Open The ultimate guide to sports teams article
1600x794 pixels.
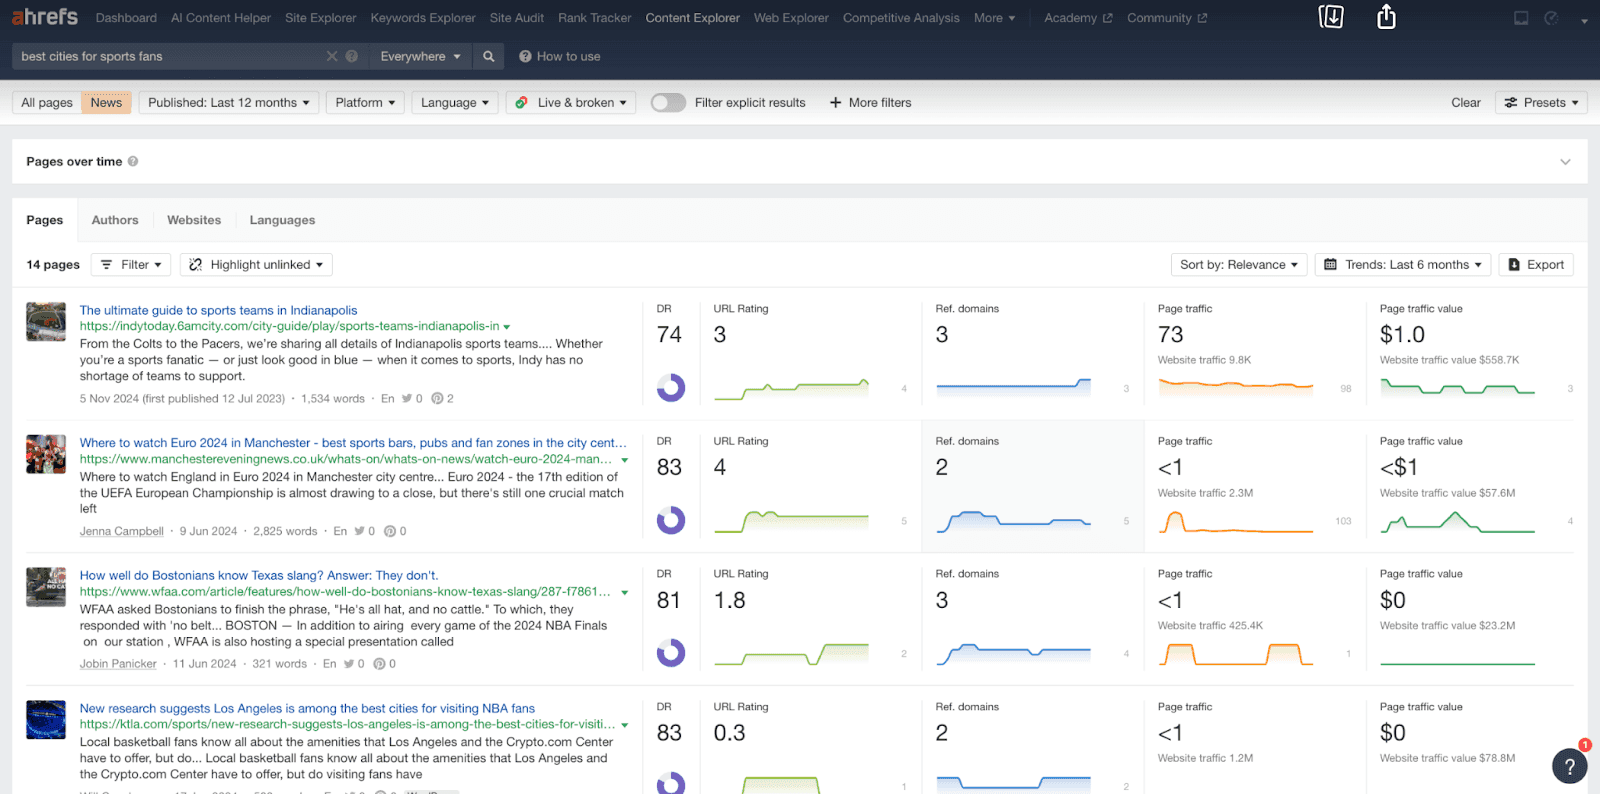[218, 310]
